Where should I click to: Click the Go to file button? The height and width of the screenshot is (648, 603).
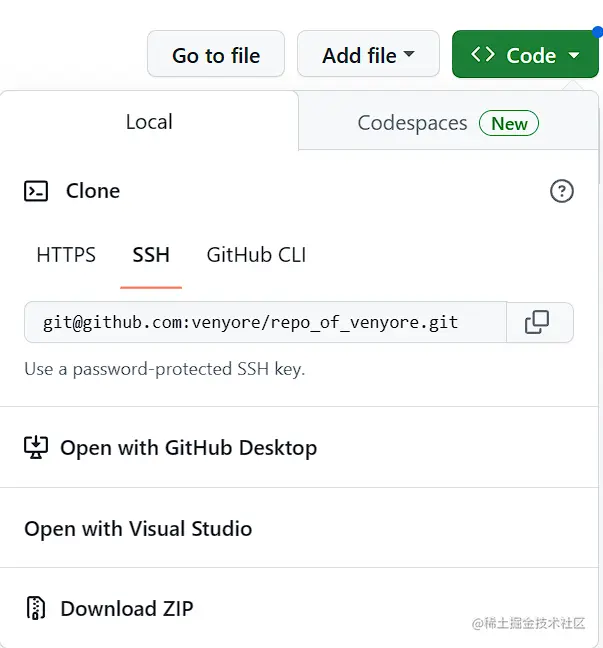pyautogui.click(x=216, y=54)
